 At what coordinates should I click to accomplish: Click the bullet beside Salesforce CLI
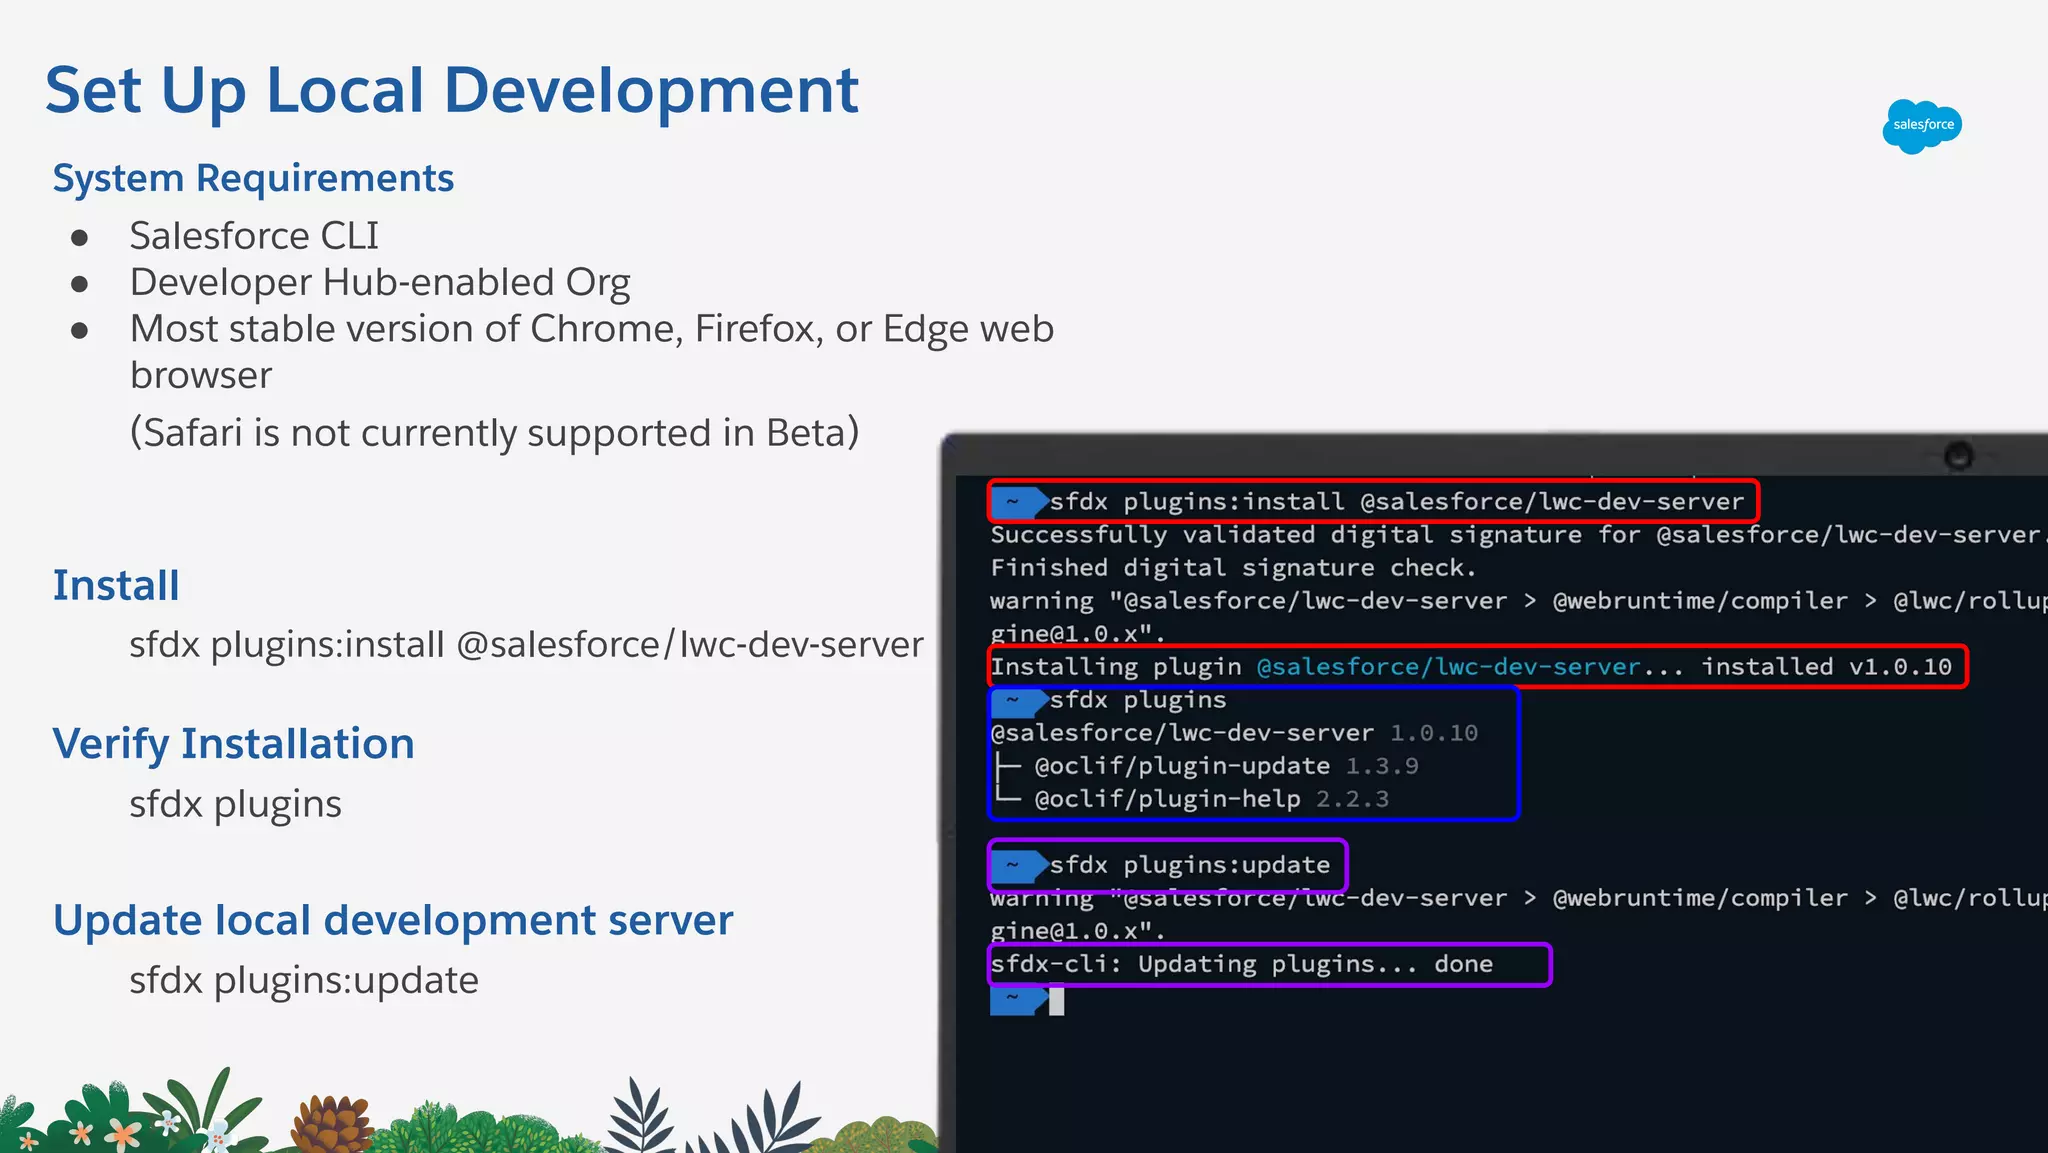tap(80, 238)
